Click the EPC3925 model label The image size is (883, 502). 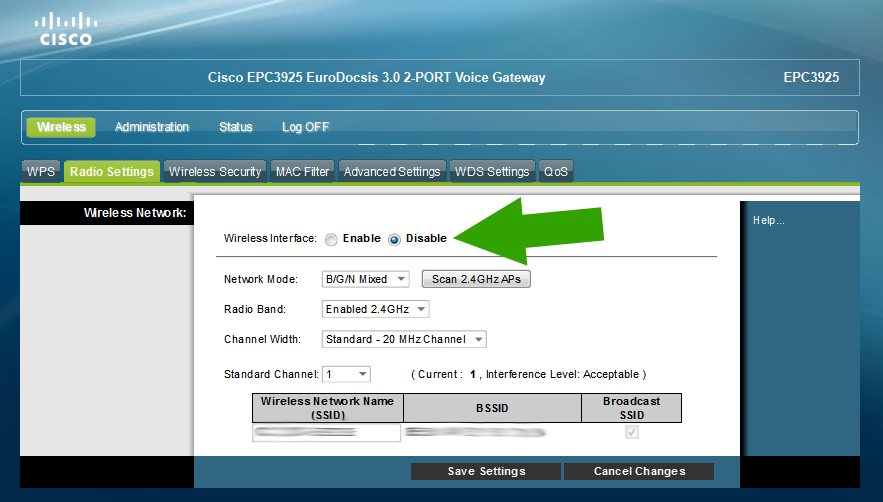811,77
